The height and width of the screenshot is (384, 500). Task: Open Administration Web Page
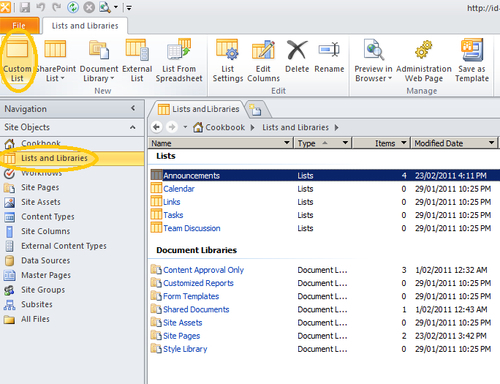tap(424, 60)
